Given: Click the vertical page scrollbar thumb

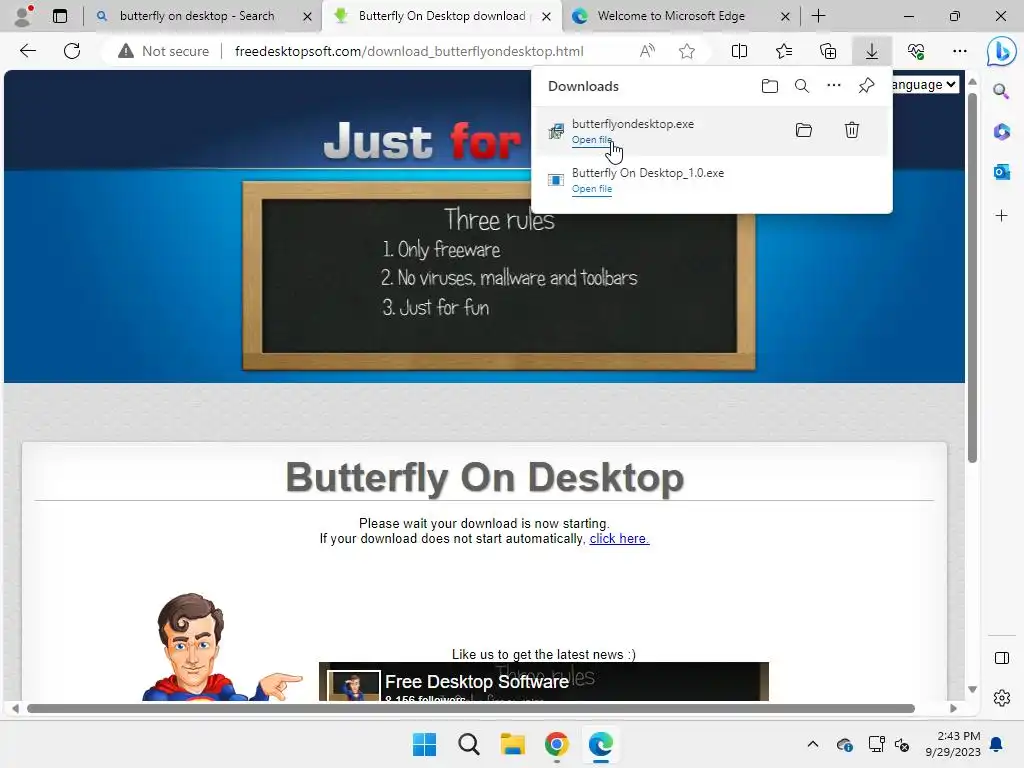Looking at the screenshot, I should click(x=972, y=278).
